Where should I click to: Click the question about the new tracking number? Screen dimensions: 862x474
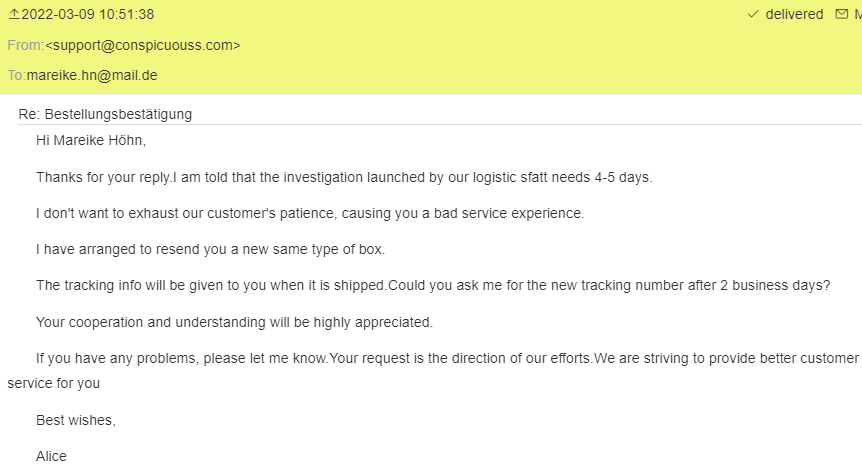pyautogui.click(x=609, y=285)
